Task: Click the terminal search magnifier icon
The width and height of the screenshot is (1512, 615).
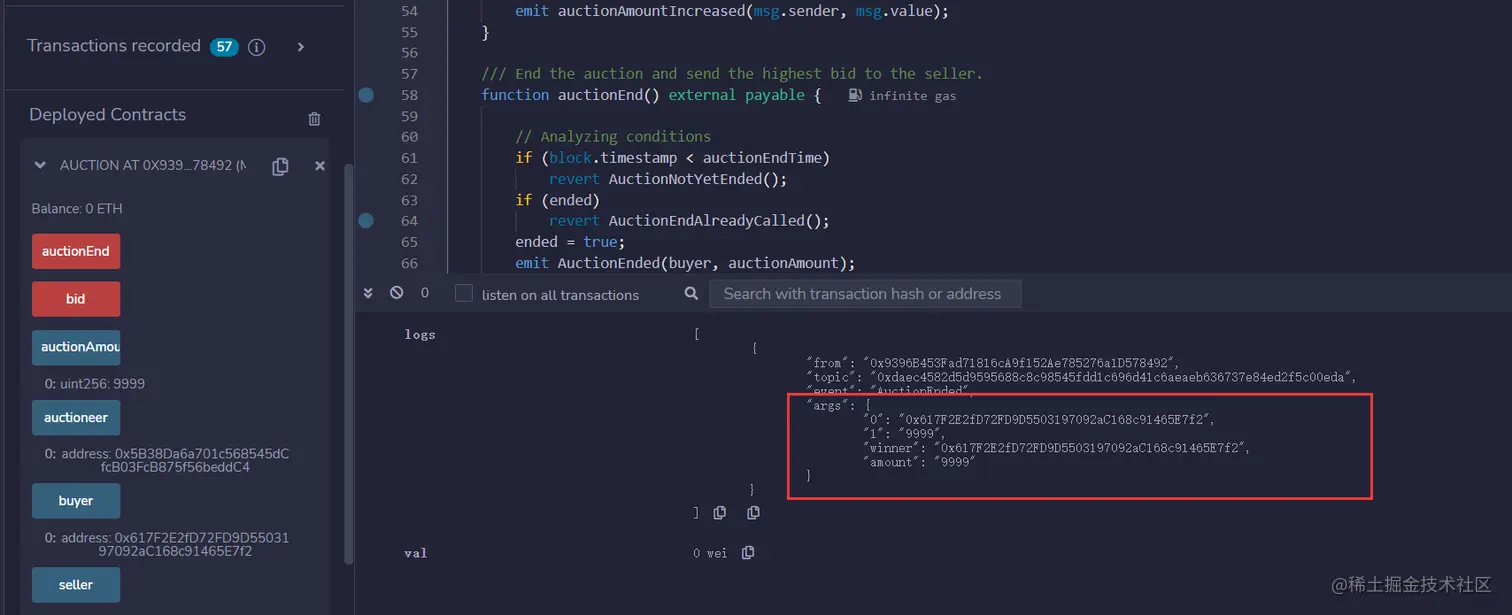Action: point(691,294)
